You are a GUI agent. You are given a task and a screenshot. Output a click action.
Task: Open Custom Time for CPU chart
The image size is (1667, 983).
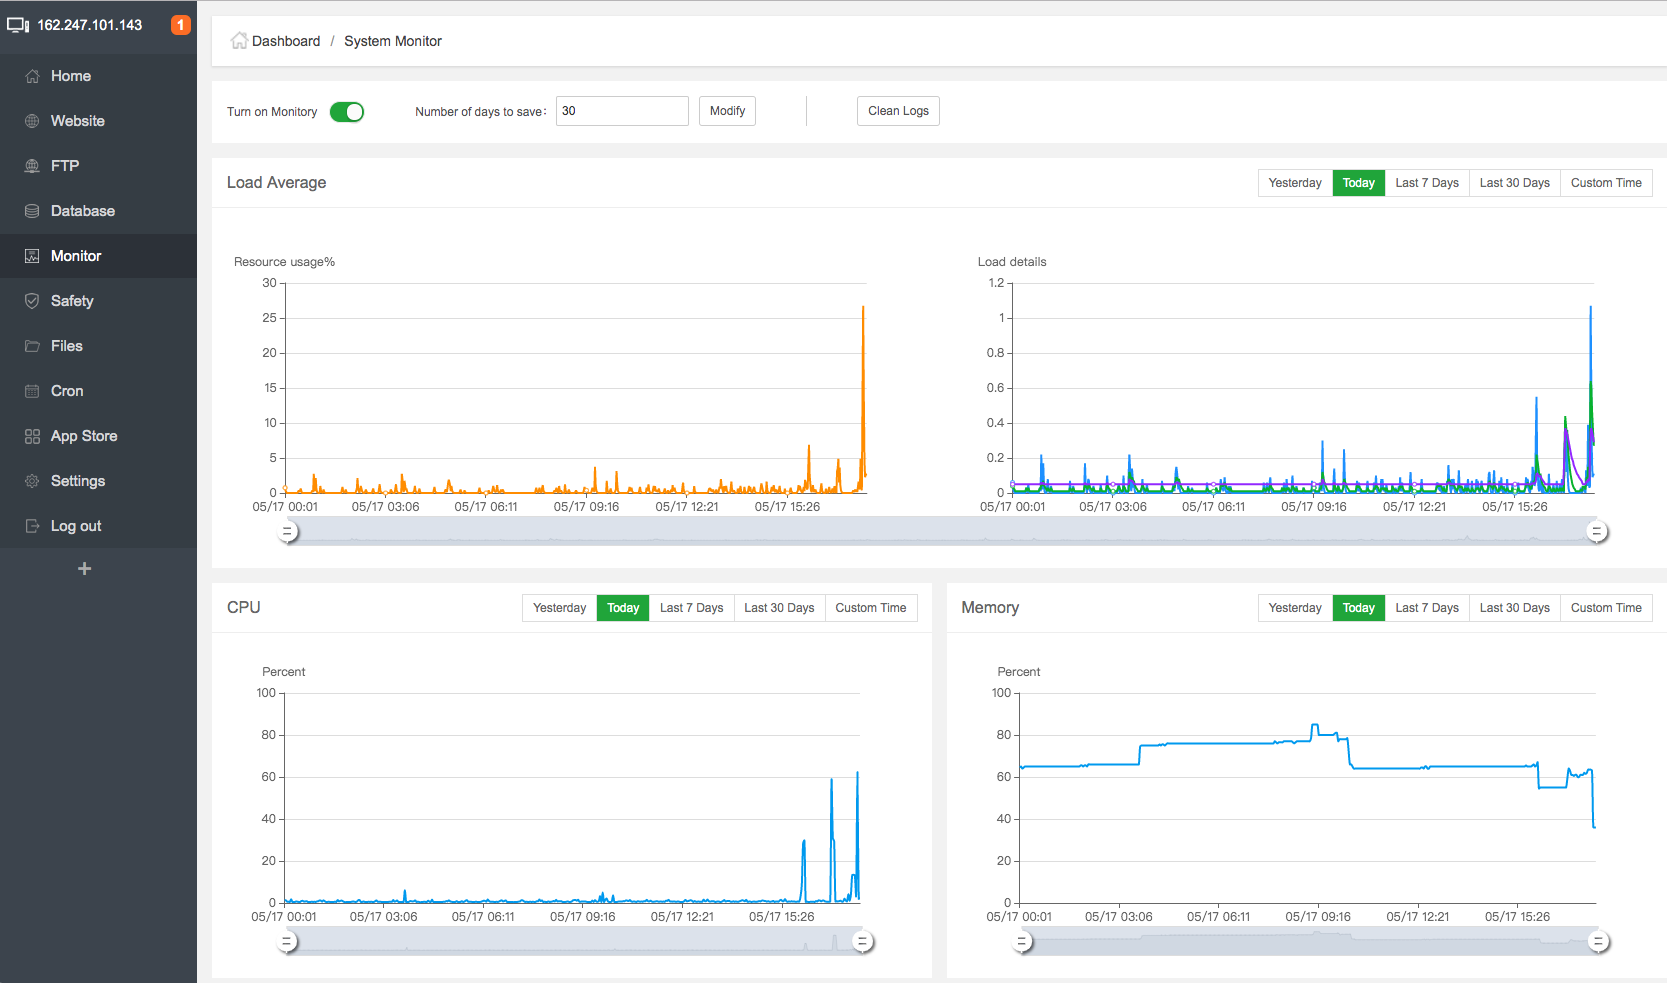[x=870, y=608]
